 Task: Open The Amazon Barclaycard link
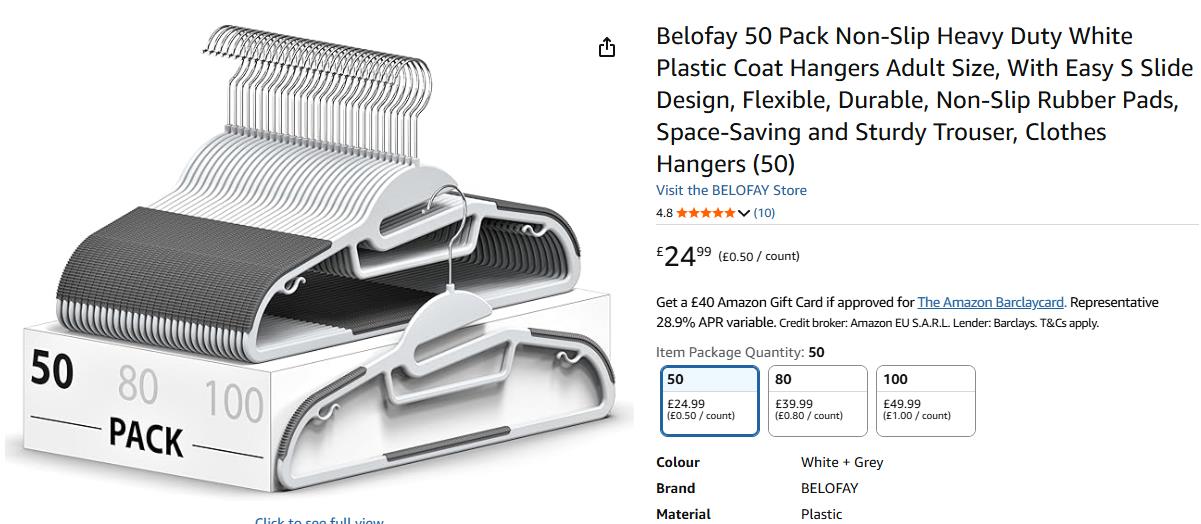[x=991, y=302]
